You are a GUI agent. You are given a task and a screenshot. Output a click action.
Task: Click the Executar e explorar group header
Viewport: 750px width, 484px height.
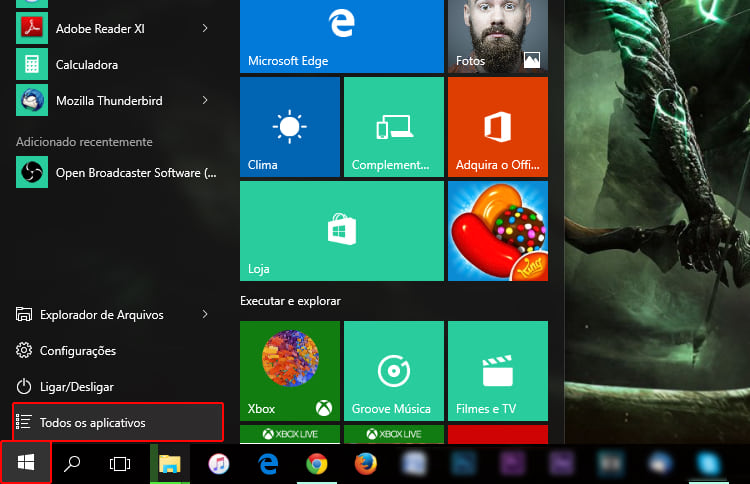coord(290,301)
